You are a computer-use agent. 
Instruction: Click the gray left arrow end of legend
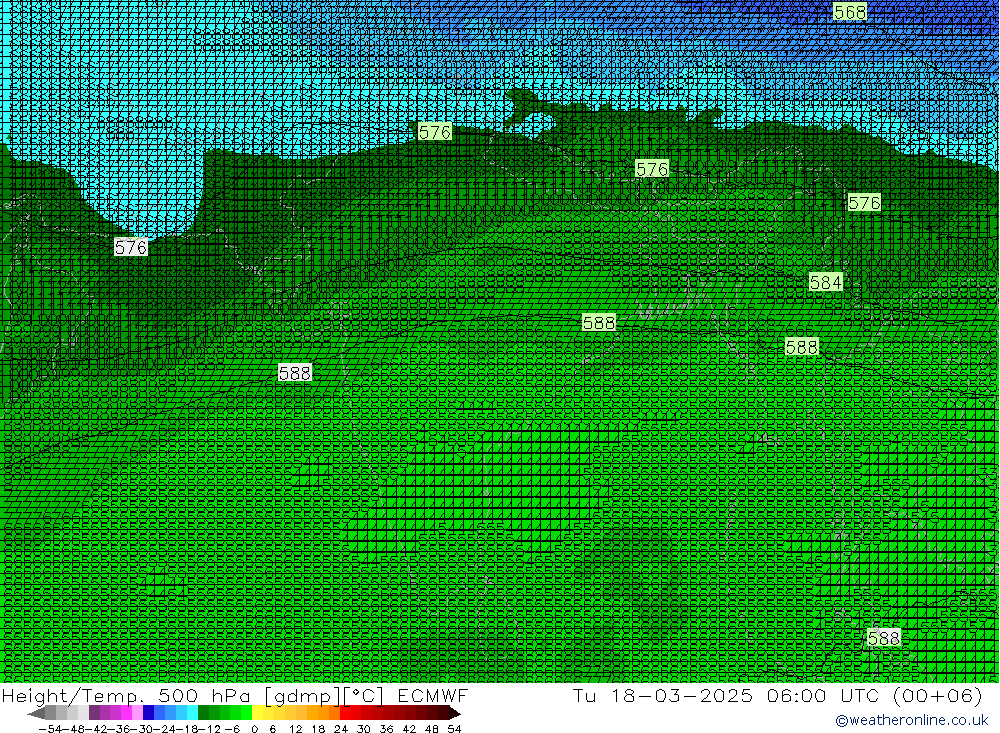[x=36, y=713]
